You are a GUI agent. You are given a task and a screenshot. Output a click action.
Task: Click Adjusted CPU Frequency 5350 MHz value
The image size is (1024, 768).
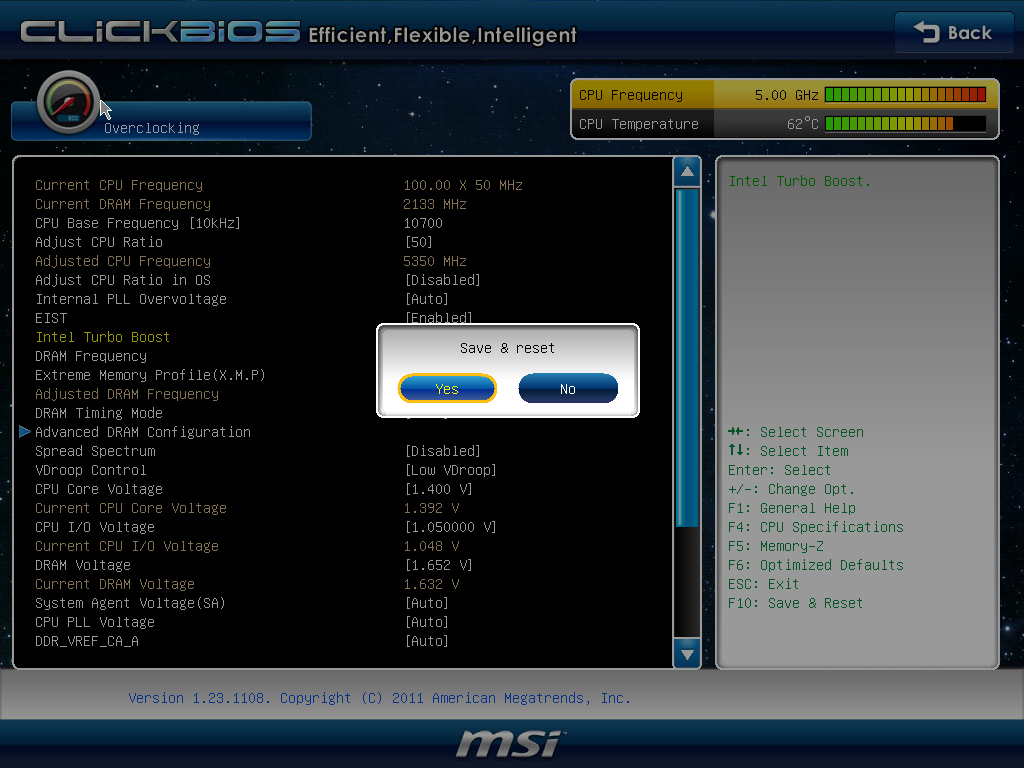[435, 261]
